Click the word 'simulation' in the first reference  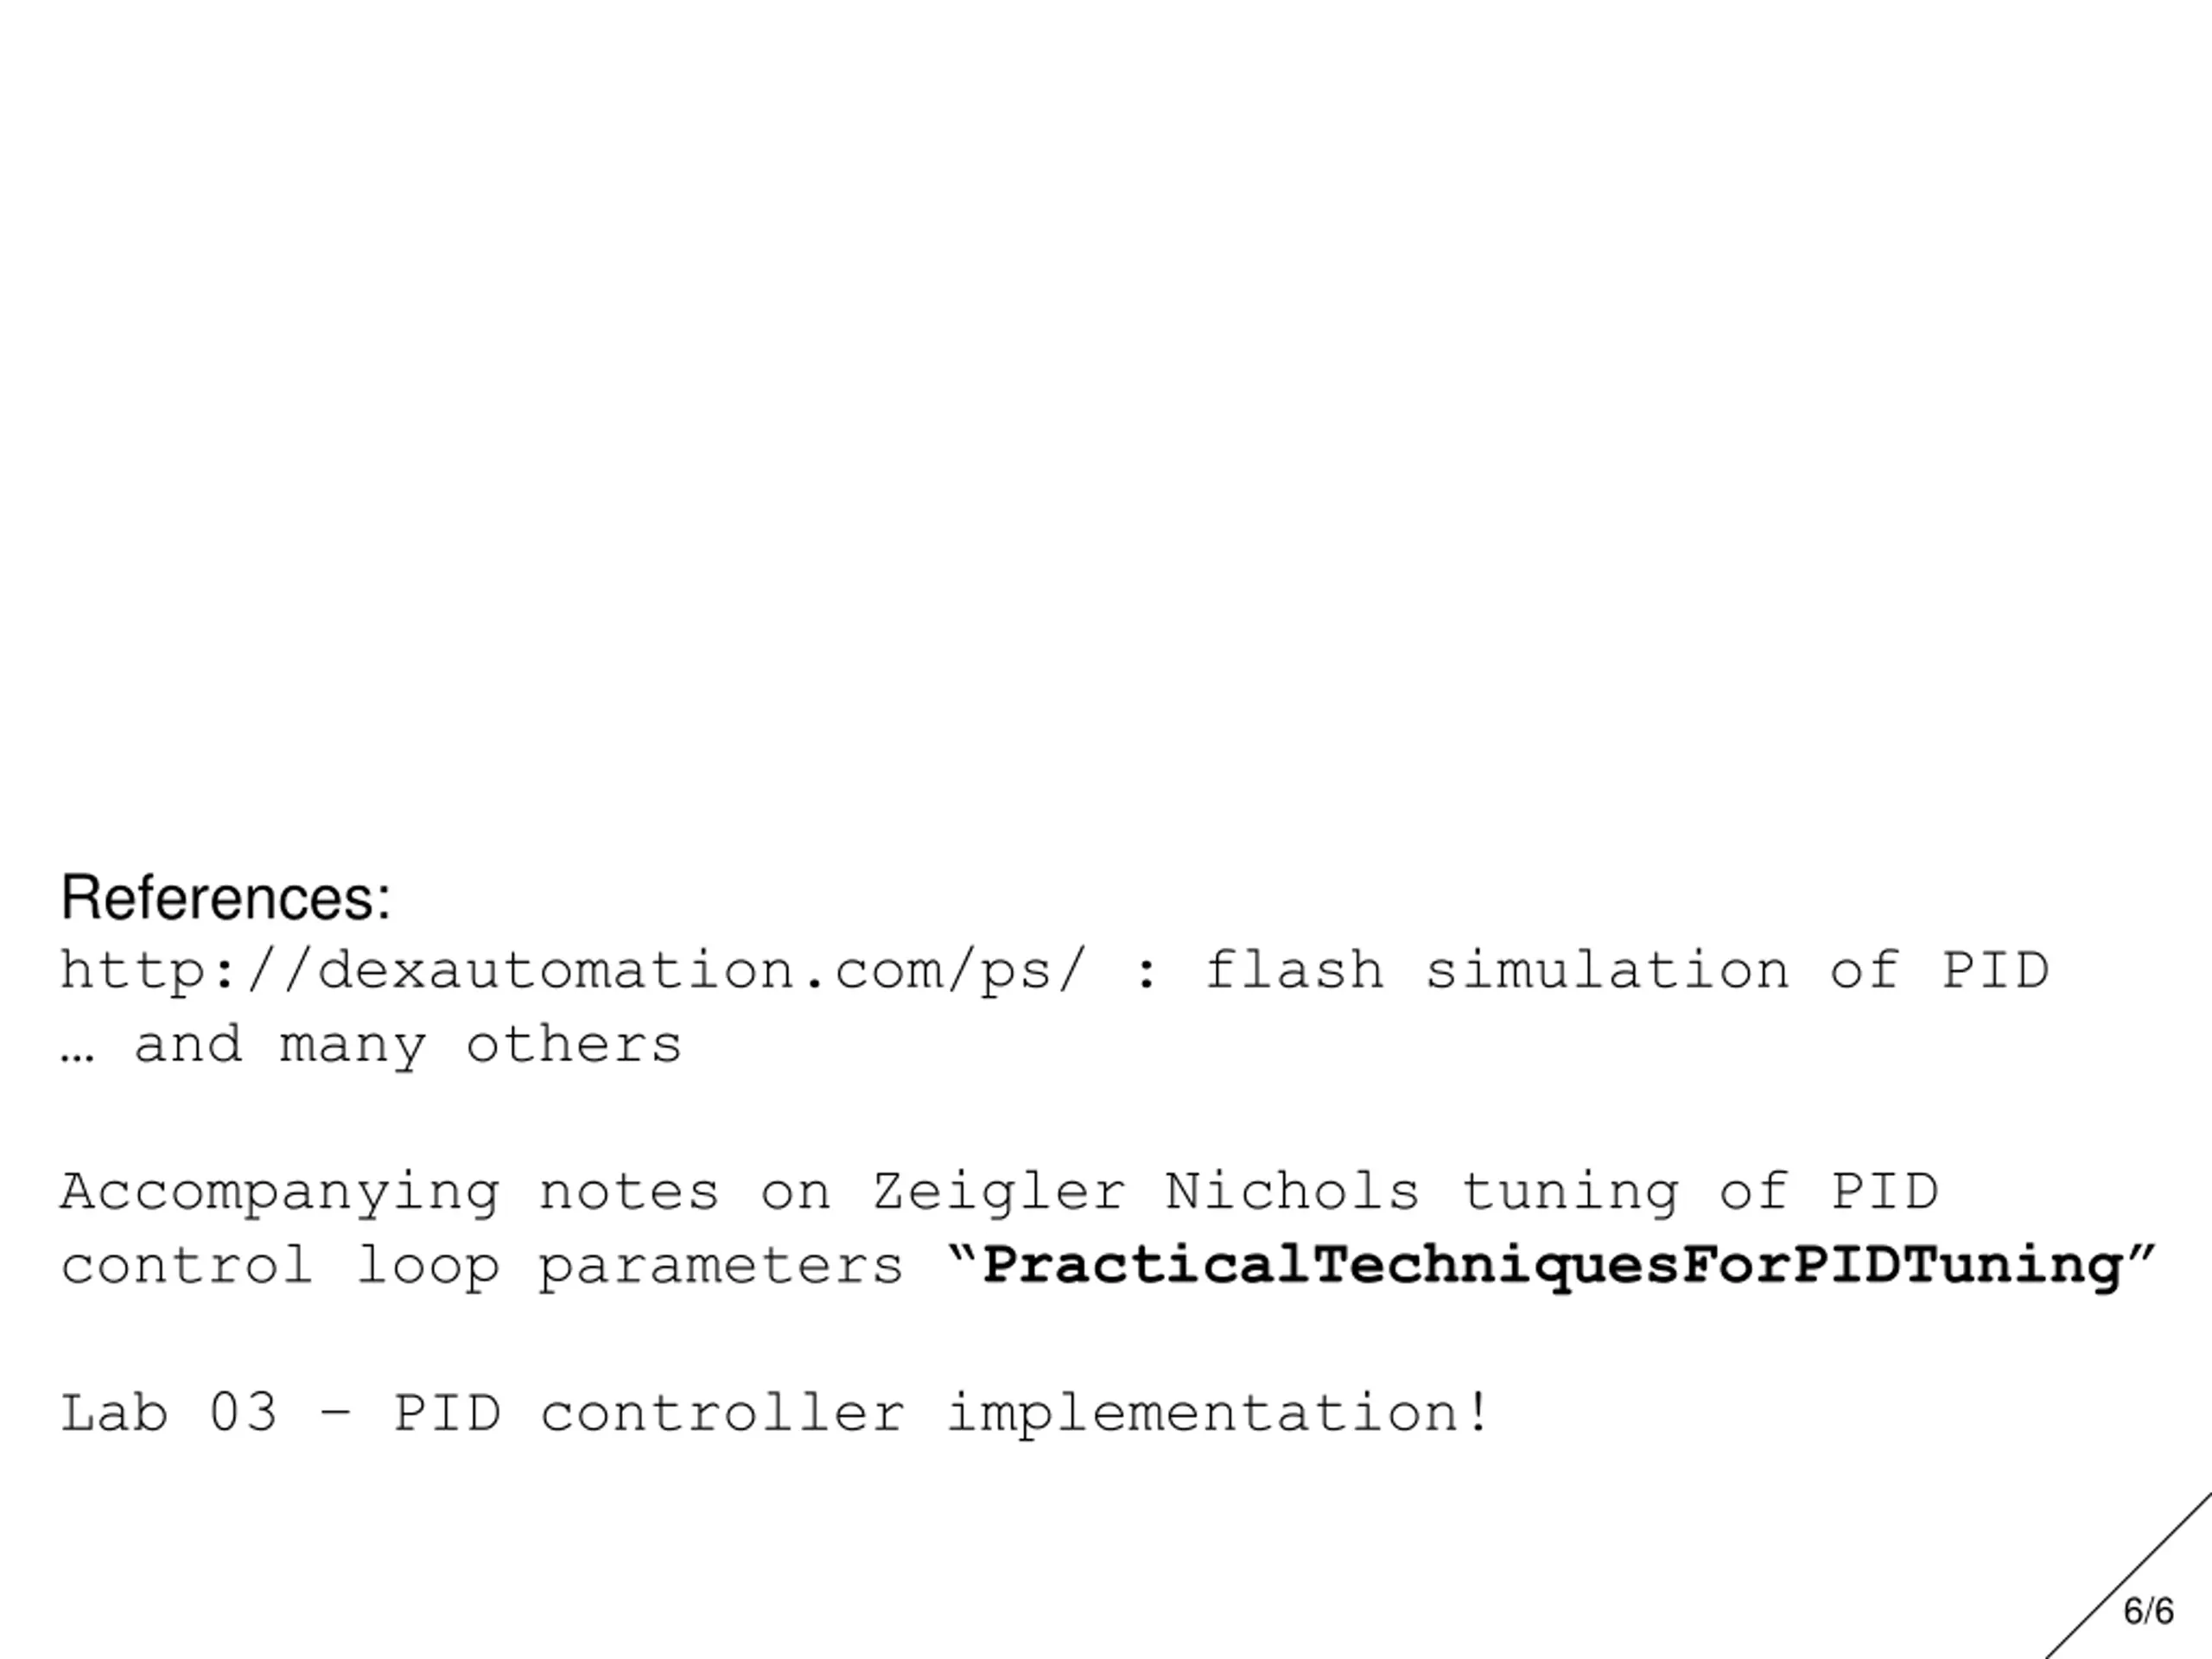1608,971
